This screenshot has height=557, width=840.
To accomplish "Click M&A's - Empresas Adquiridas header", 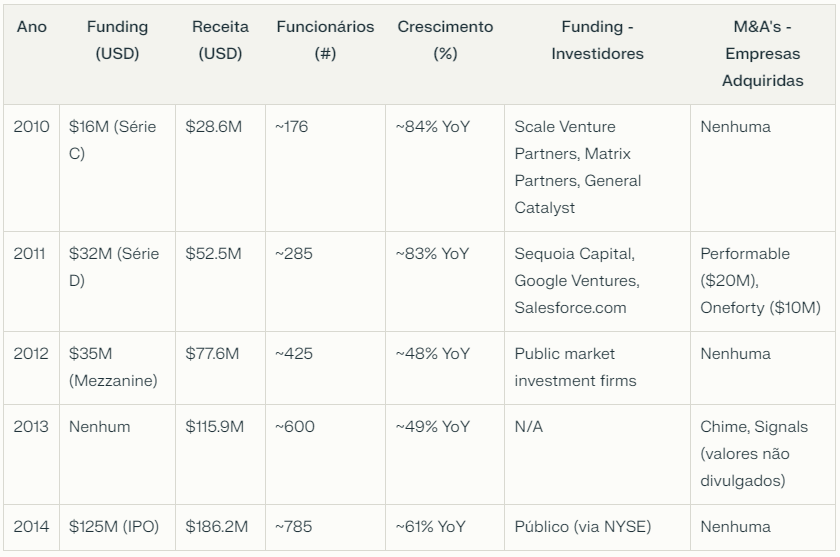I will 762,53.
